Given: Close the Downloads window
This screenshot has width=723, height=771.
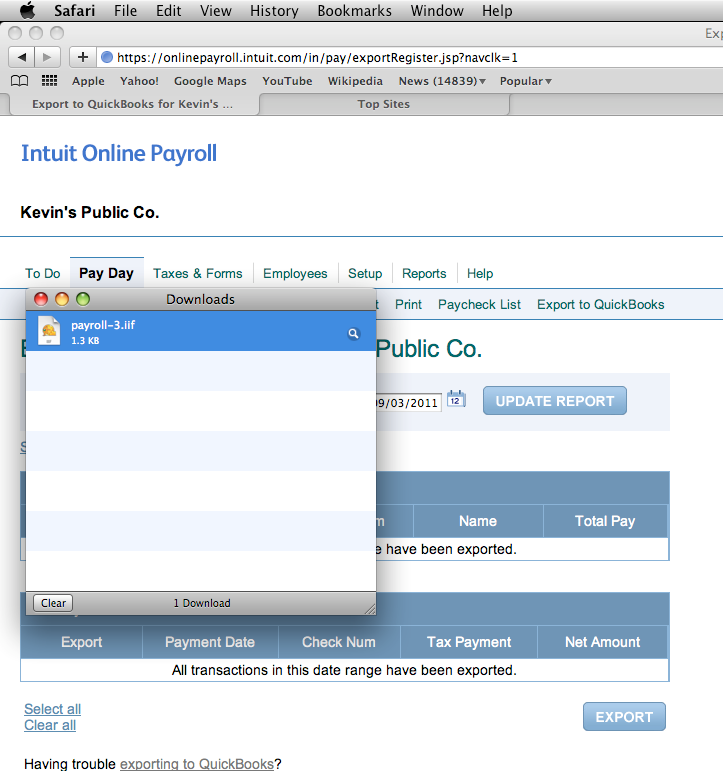Looking at the screenshot, I should (41, 299).
